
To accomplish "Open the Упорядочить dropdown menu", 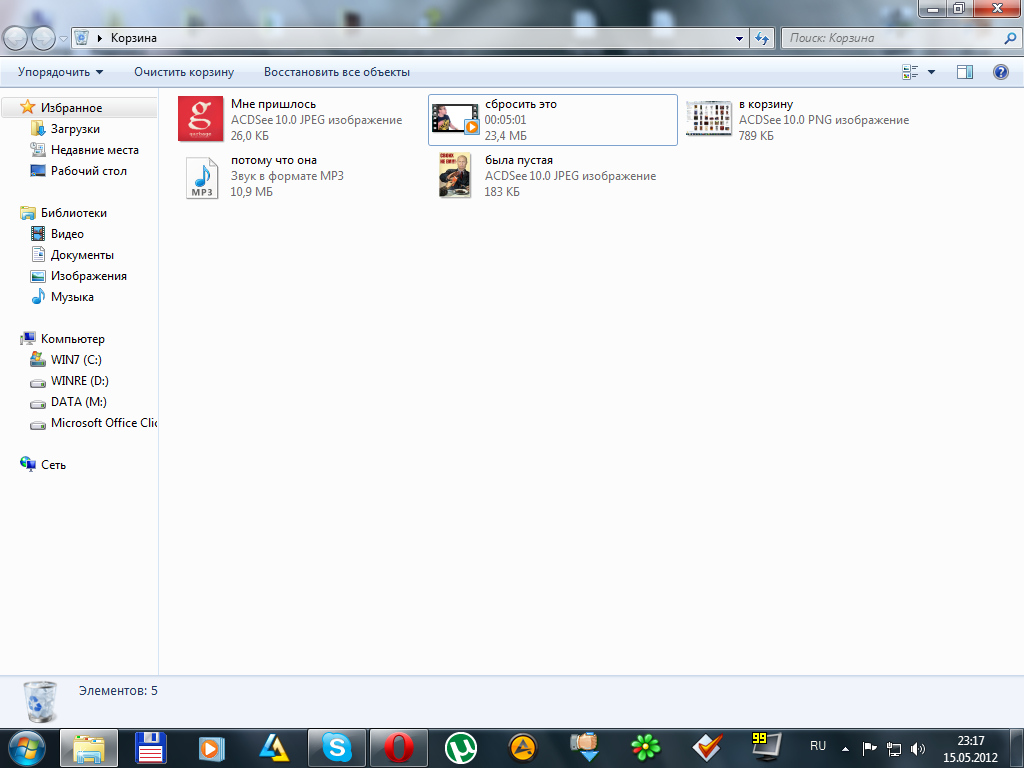I will click(x=60, y=72).
